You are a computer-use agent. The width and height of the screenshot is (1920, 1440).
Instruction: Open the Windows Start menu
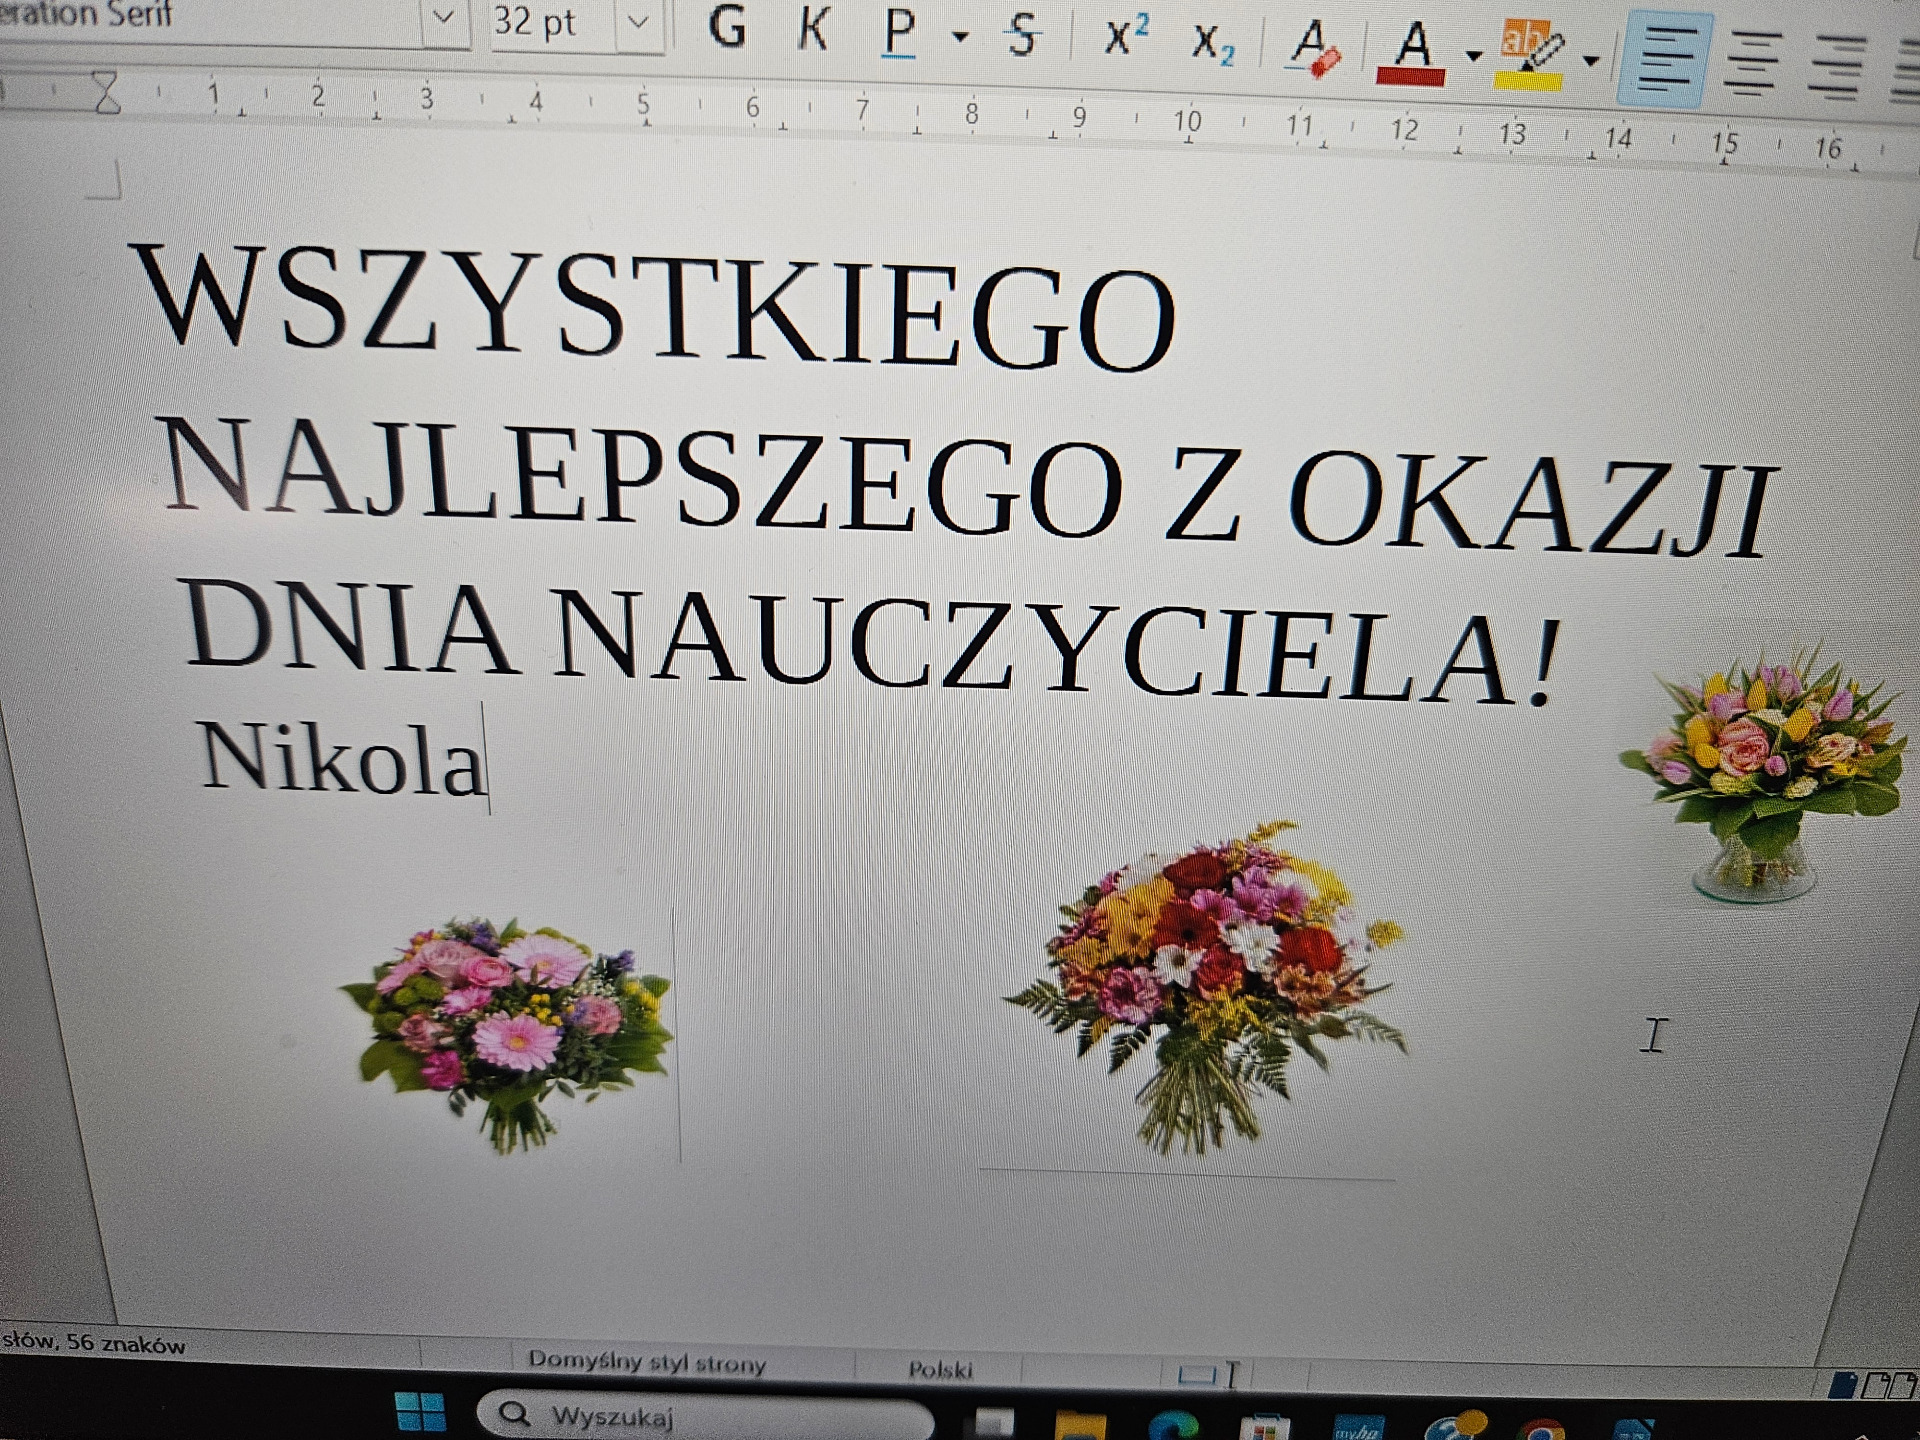[420, 1412]
